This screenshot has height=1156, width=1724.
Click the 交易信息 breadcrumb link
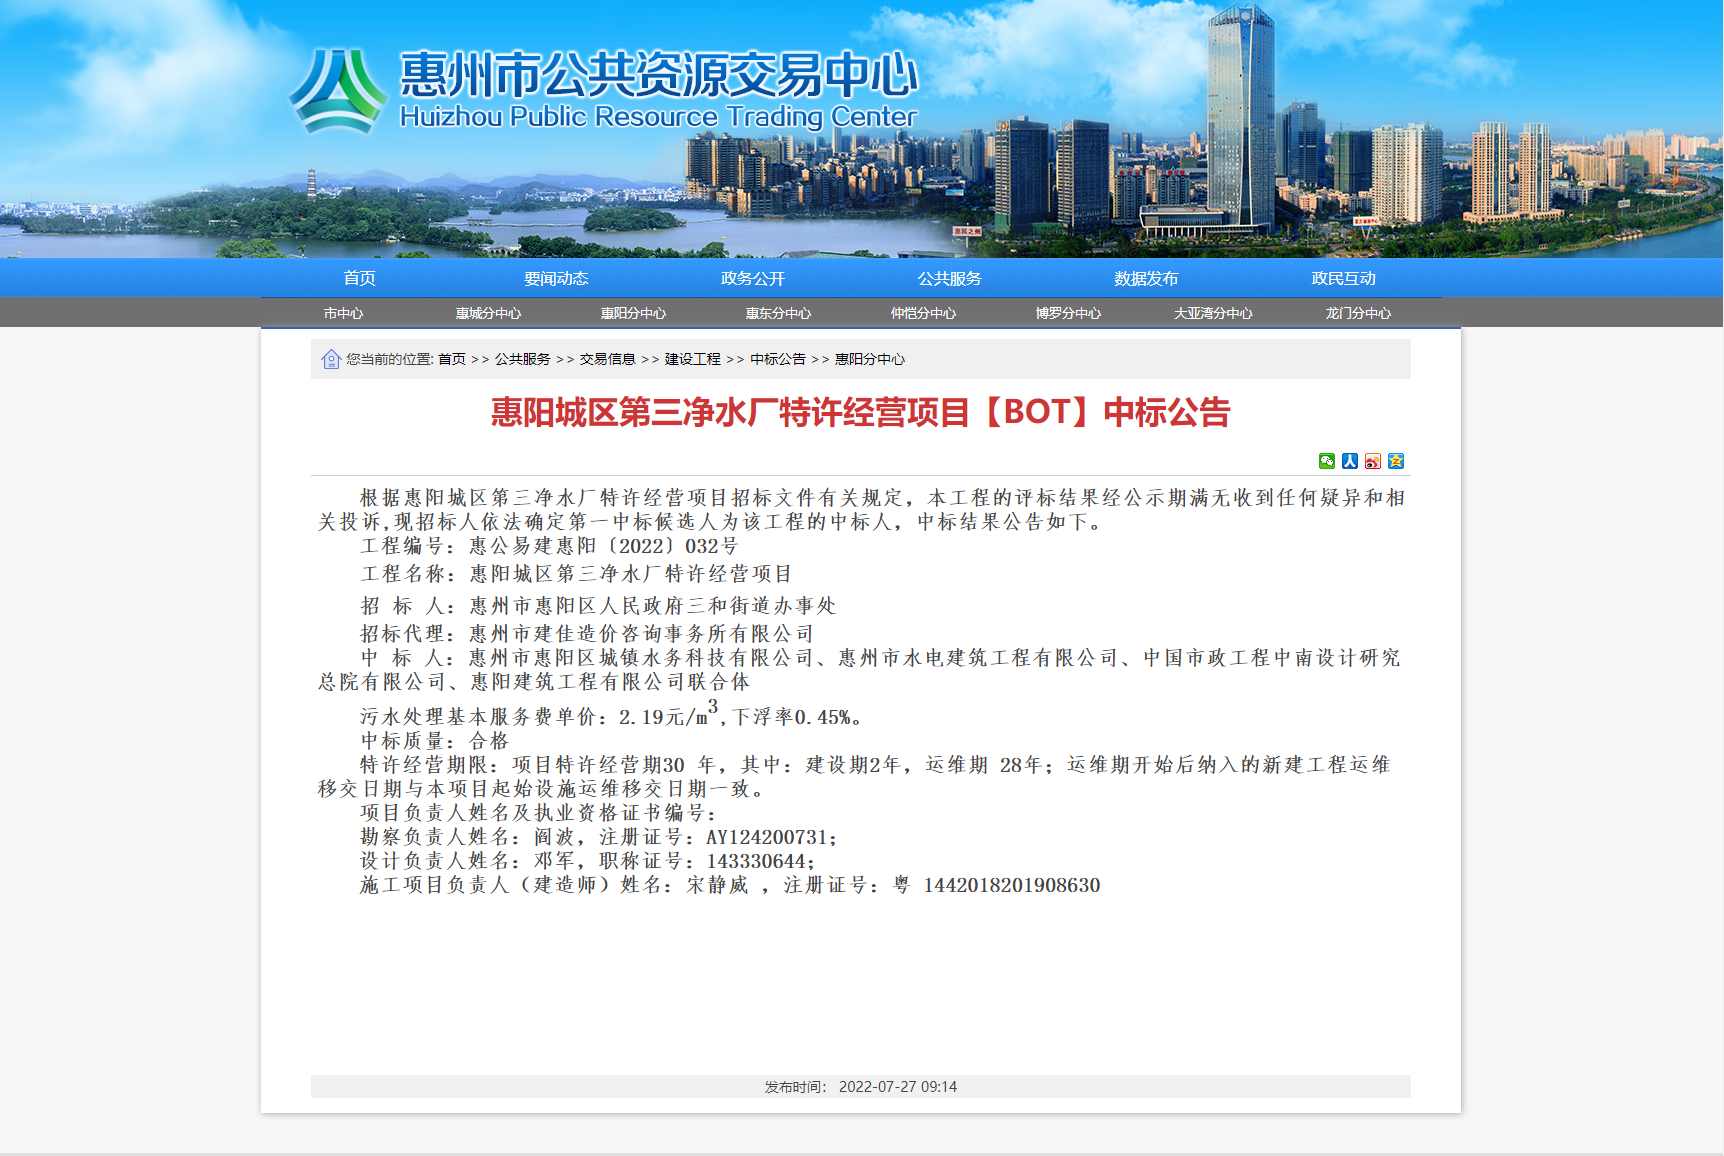[x=607, y=359]
